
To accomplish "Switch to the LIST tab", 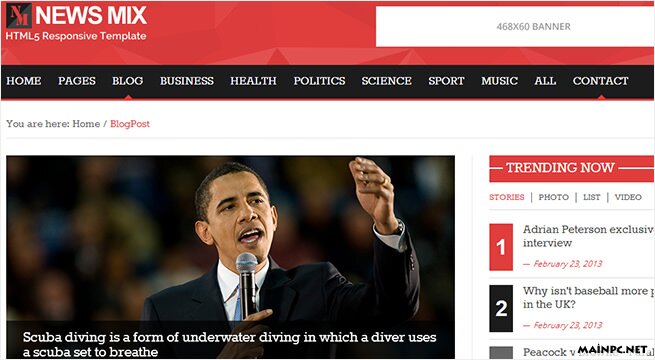I will [592, 197].
